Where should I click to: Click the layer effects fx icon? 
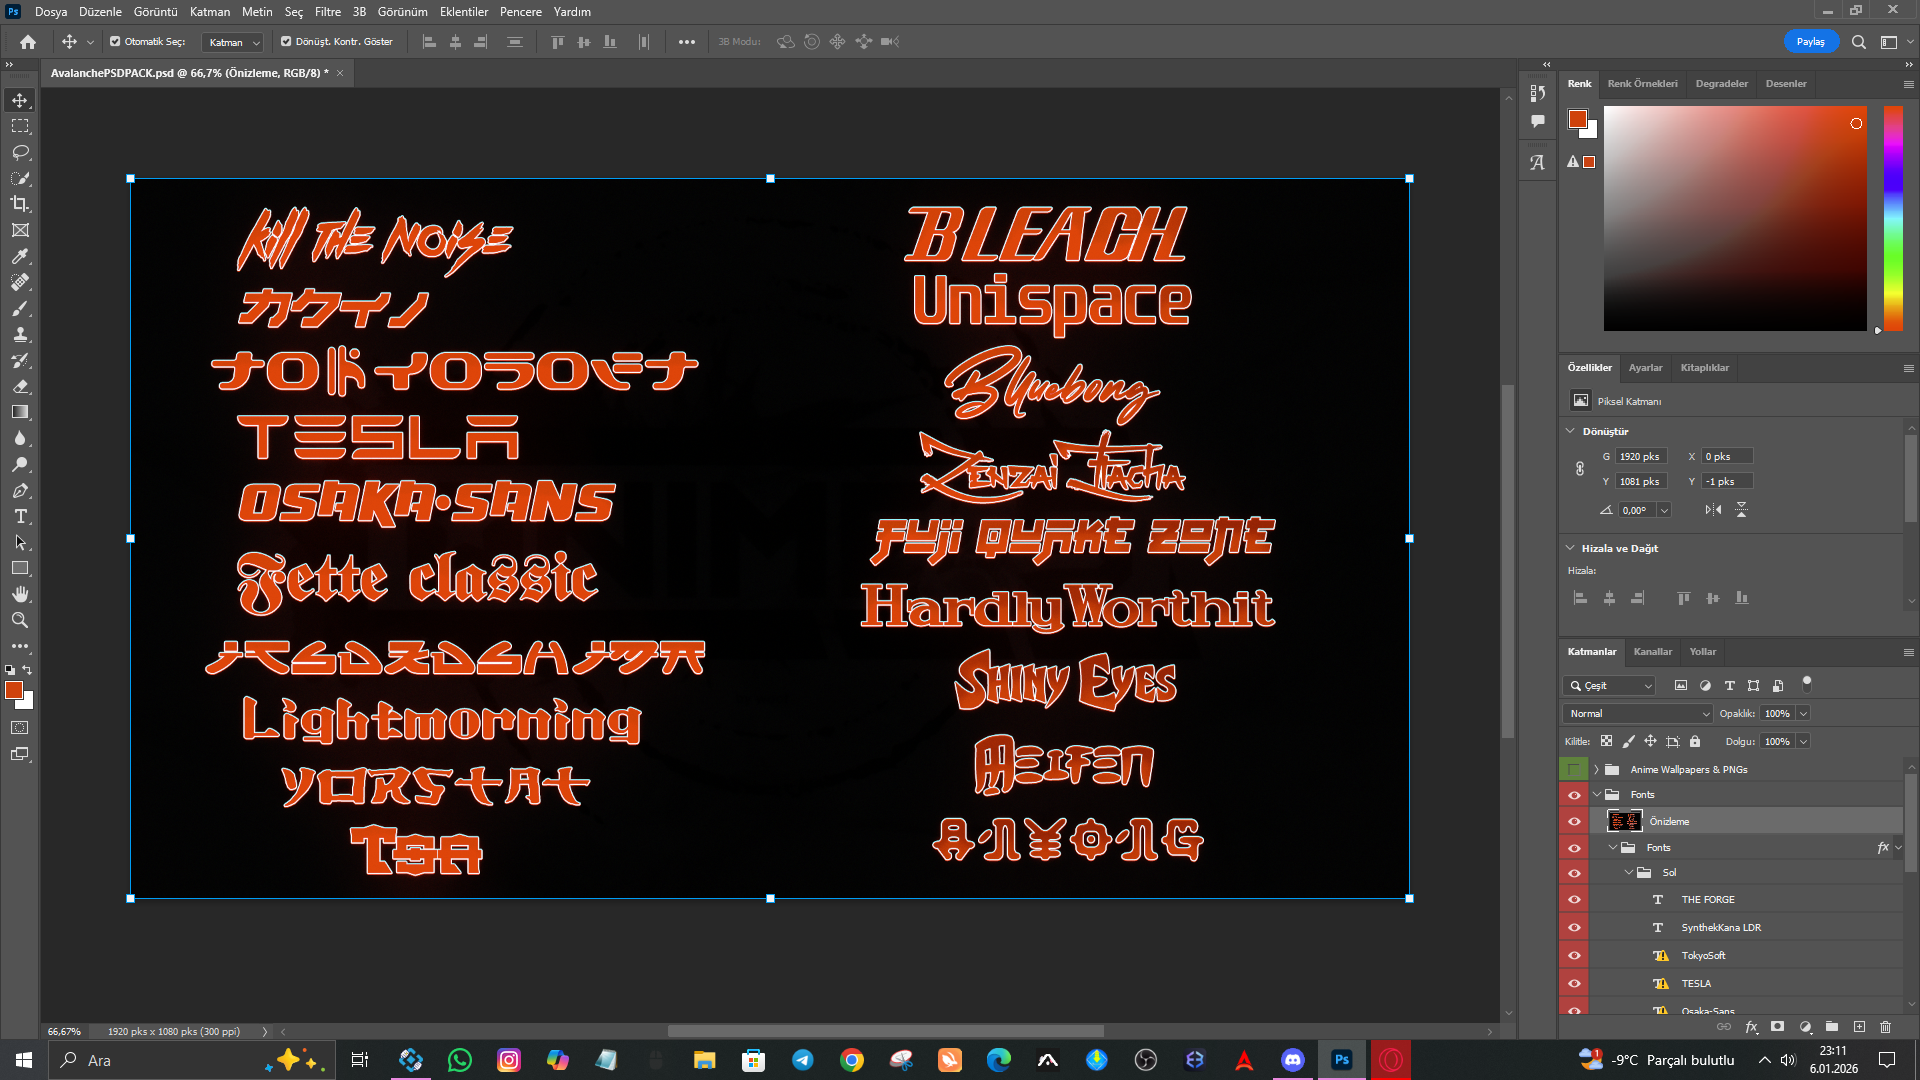(x=1751, y=1027)
